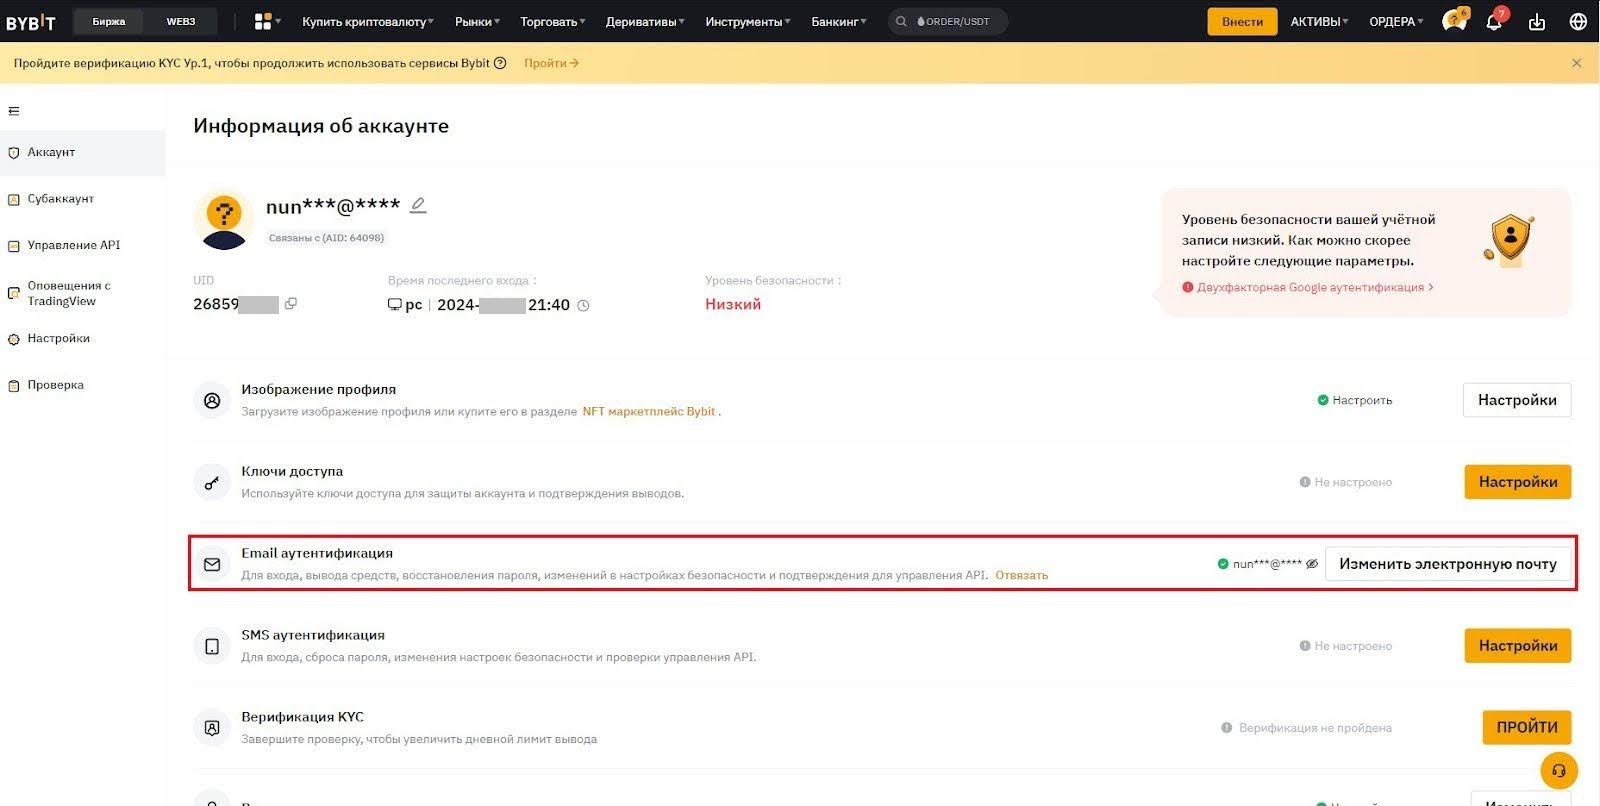Click the ПРОЙТИ KYC verification button
This screenshot has height=806, width=1600.
(1527, 728)
